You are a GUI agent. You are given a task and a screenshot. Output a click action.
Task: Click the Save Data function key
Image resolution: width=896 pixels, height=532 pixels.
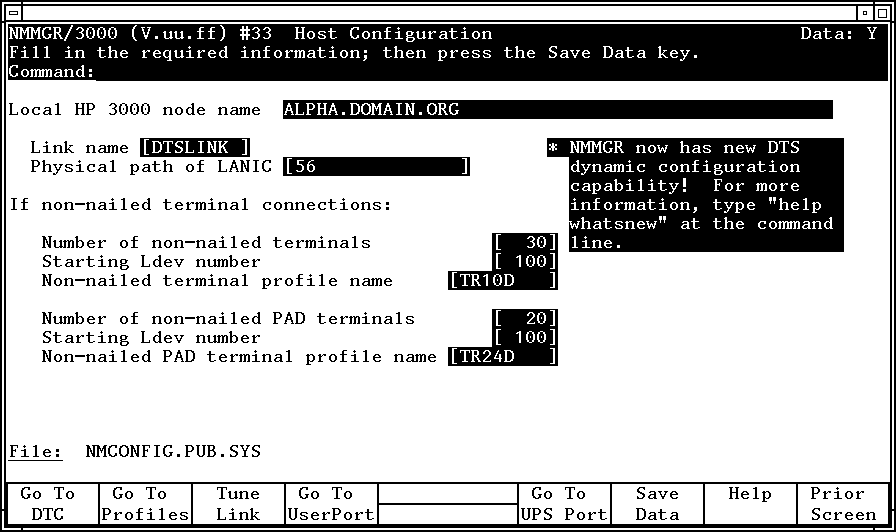coord(657,504)
